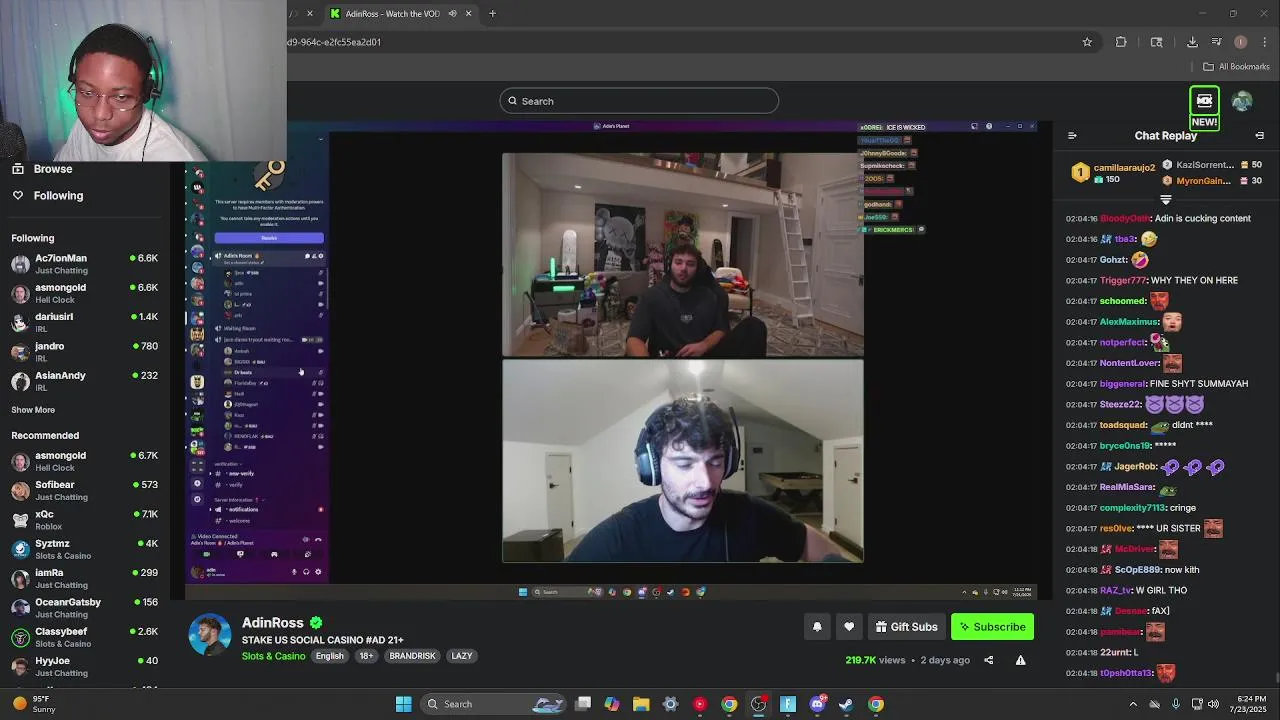1280x720 pixels.
Task: Open Classybeef's recommended channel
Action: point(85,637)
